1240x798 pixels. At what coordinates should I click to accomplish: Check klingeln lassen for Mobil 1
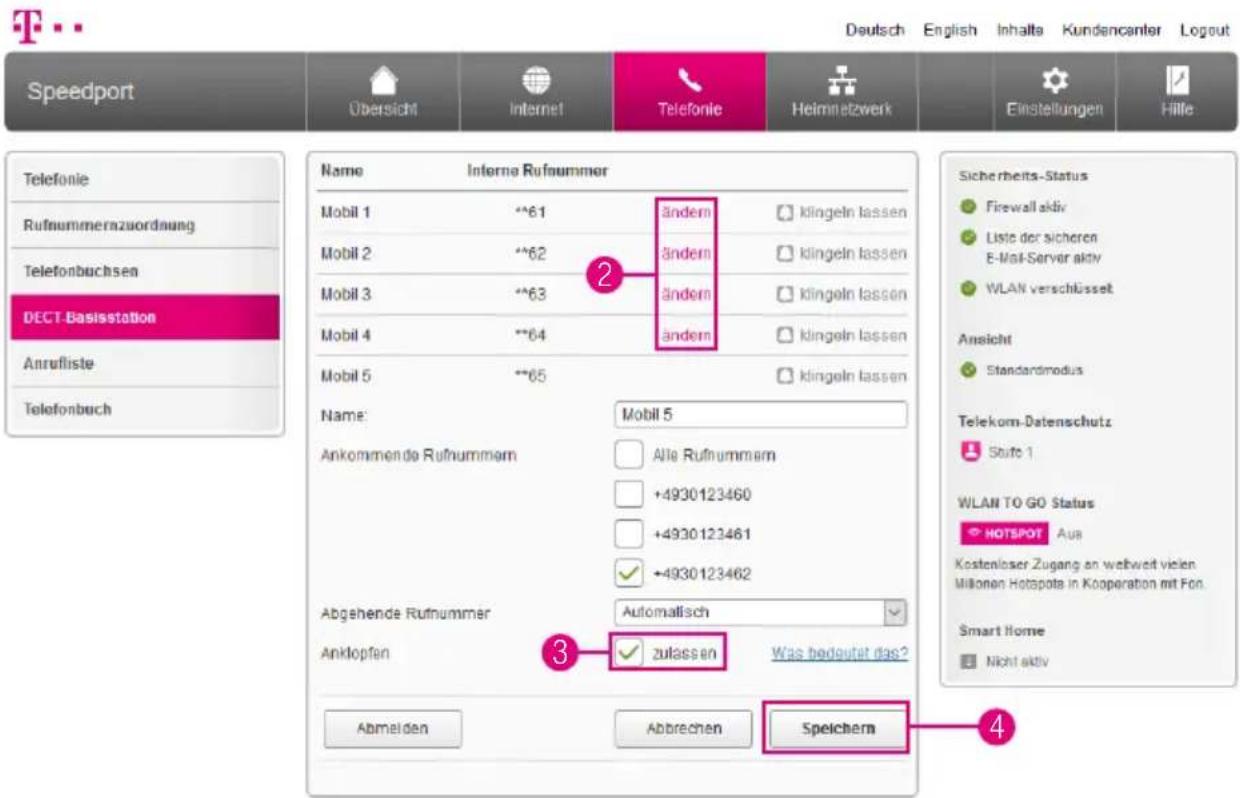785,213
